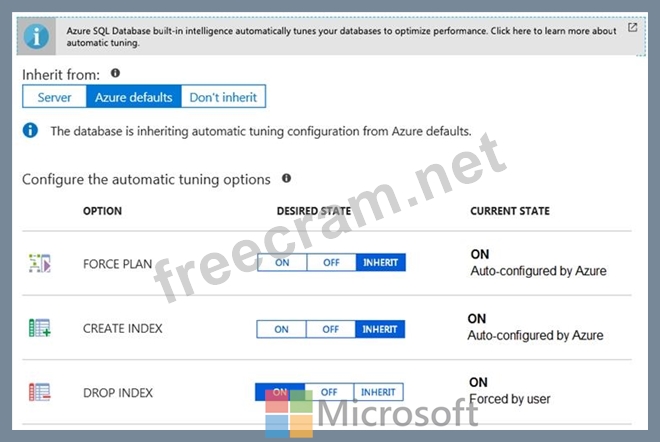Turn Create Index ON

(282, 329)
